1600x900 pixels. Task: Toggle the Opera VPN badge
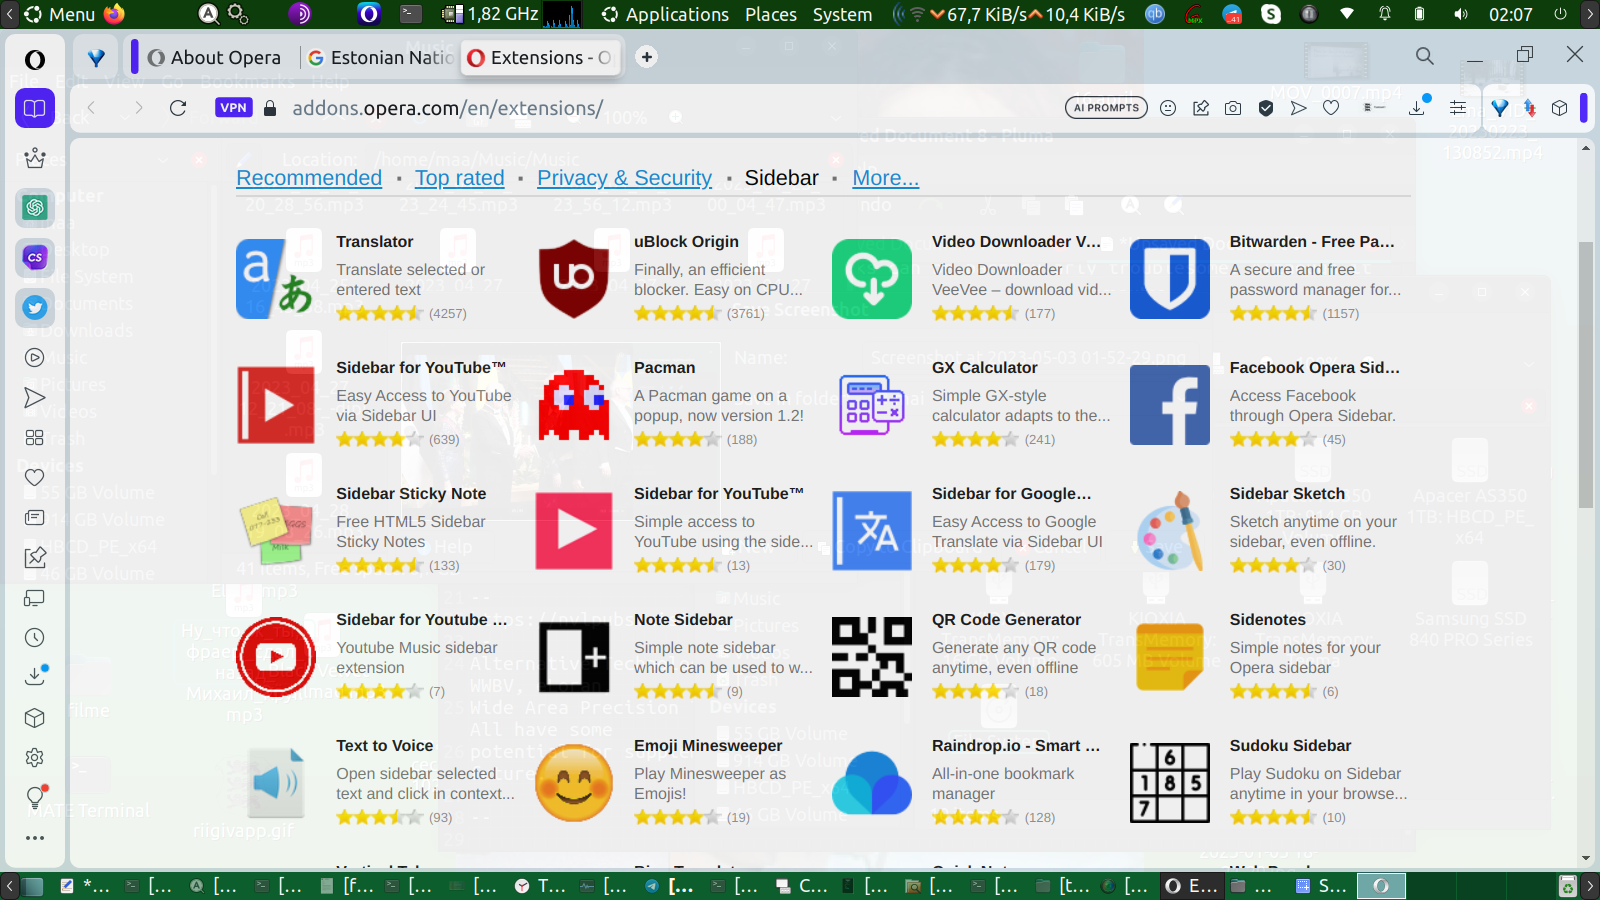click(x=233, y=108)
